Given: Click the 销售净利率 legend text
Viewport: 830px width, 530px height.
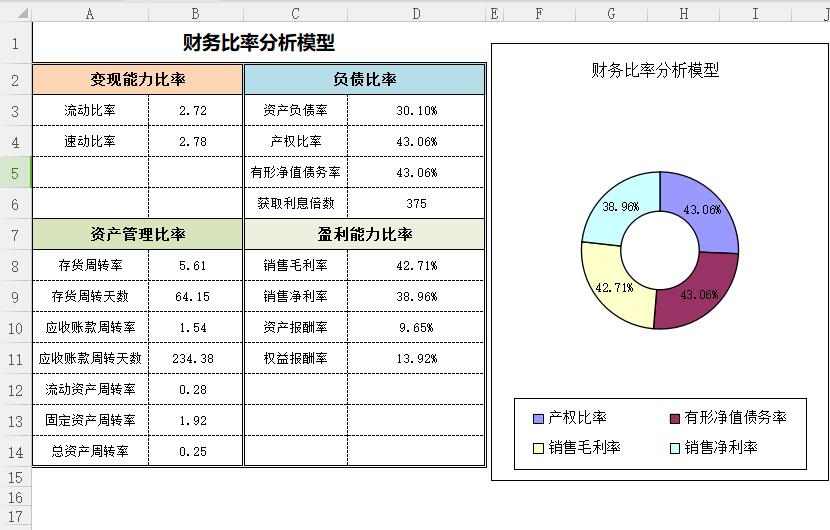Looking at the screenshot, I should click(720, 448).
